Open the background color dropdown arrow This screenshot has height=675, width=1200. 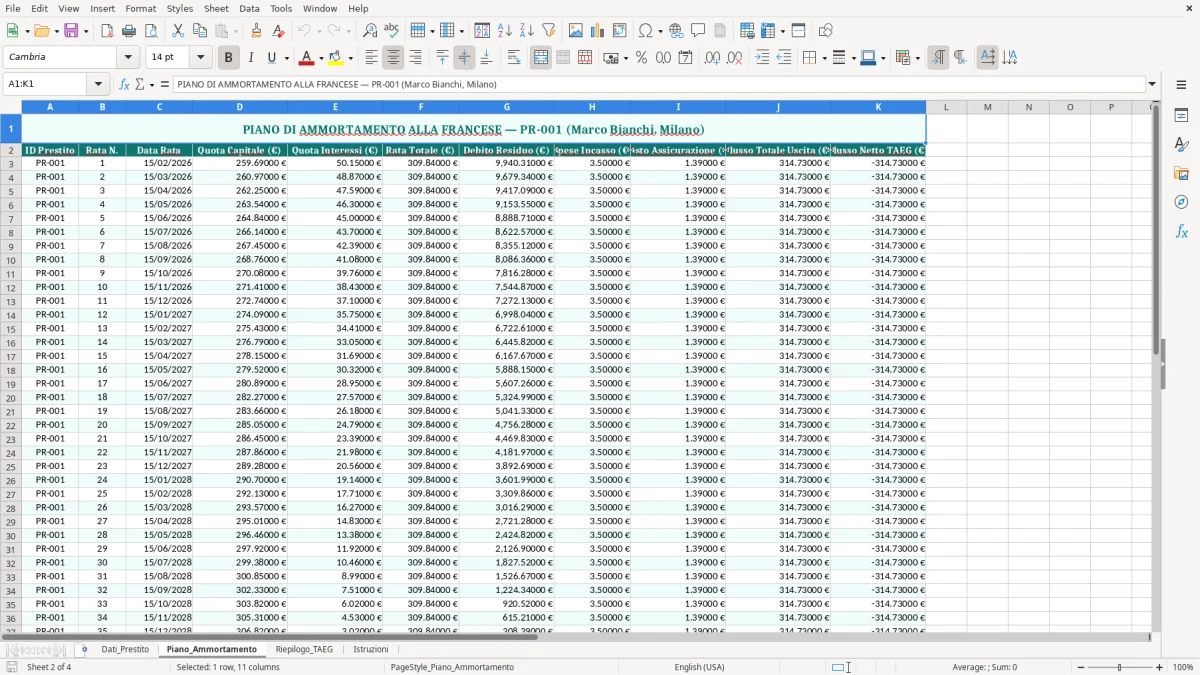[x=350, y=57]
